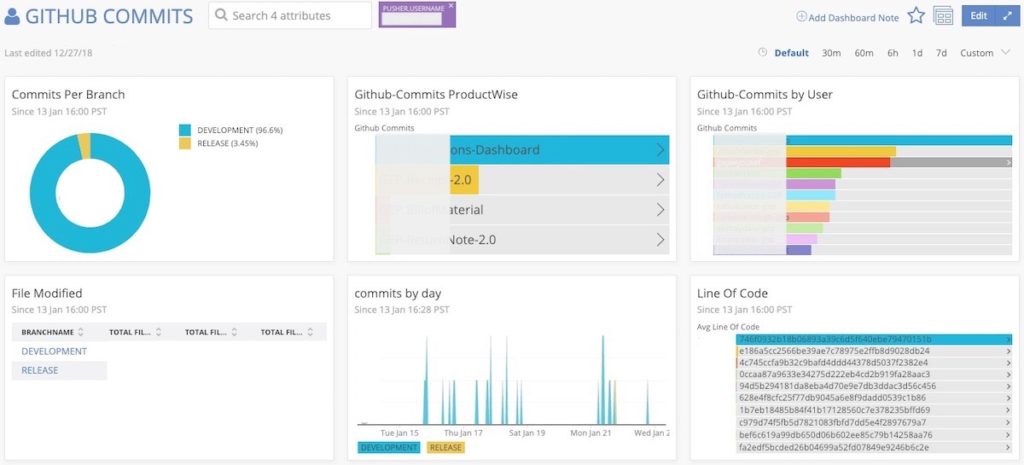Click the Line Of Code panel title
1024x465 pixels.
(x=732, y=293)
